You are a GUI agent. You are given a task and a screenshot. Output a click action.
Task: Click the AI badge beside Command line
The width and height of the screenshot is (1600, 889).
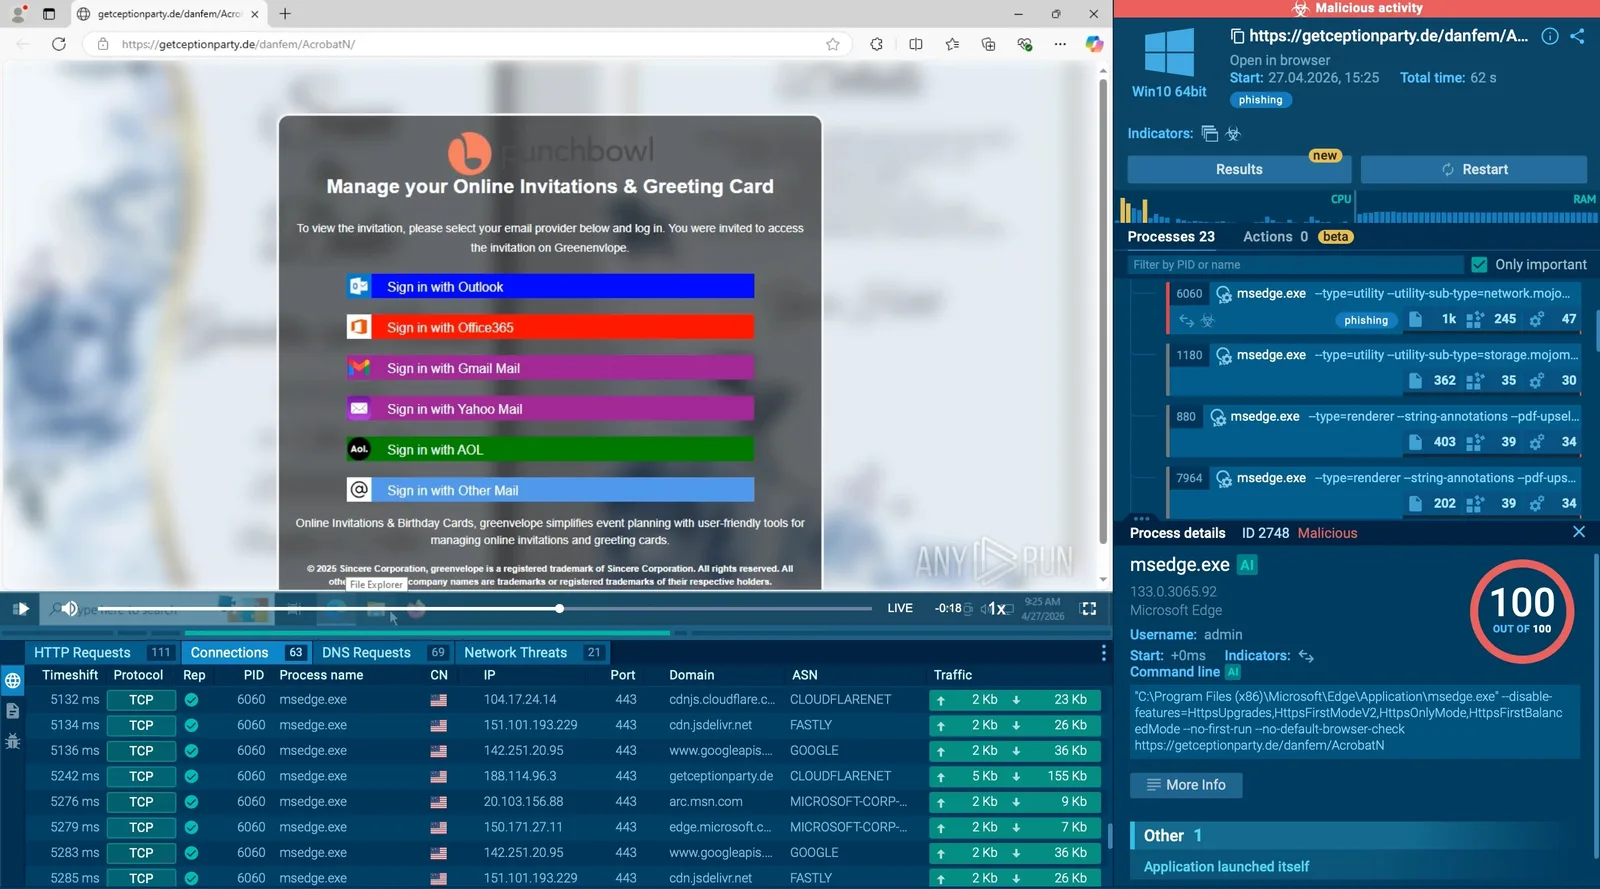click(1233, 672)
